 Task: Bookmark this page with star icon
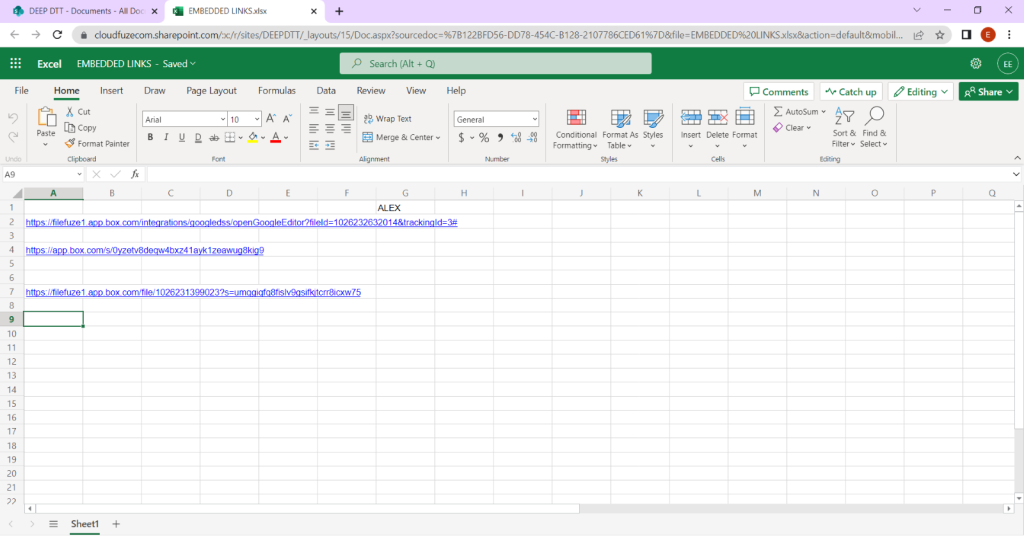(x=940, y=35)
